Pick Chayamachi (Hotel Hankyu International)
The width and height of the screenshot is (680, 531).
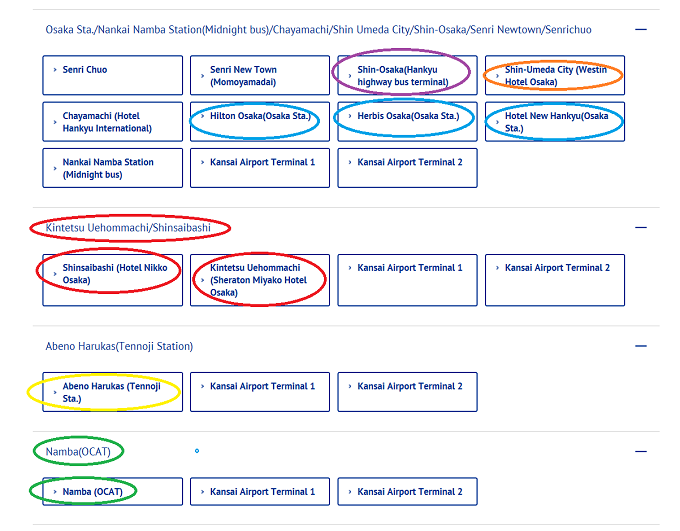tap(112, 121)
